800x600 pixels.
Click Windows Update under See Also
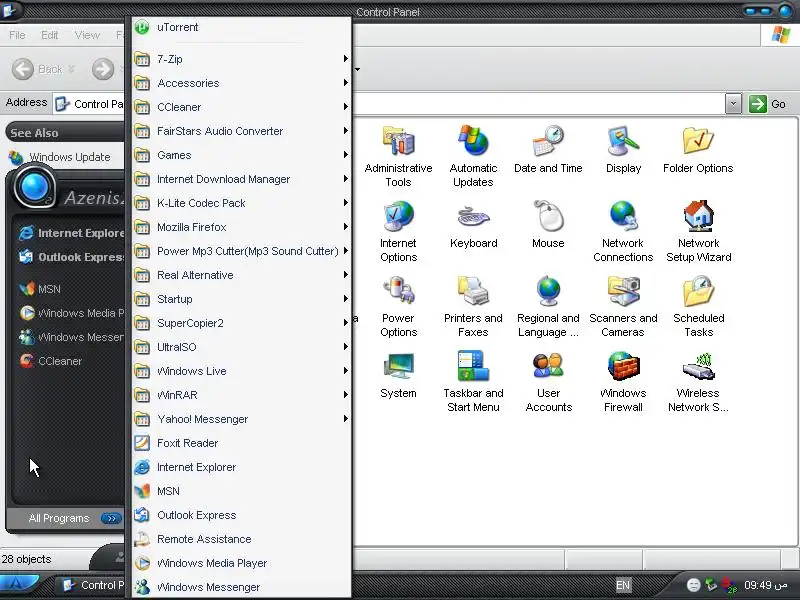coord(60,157)
